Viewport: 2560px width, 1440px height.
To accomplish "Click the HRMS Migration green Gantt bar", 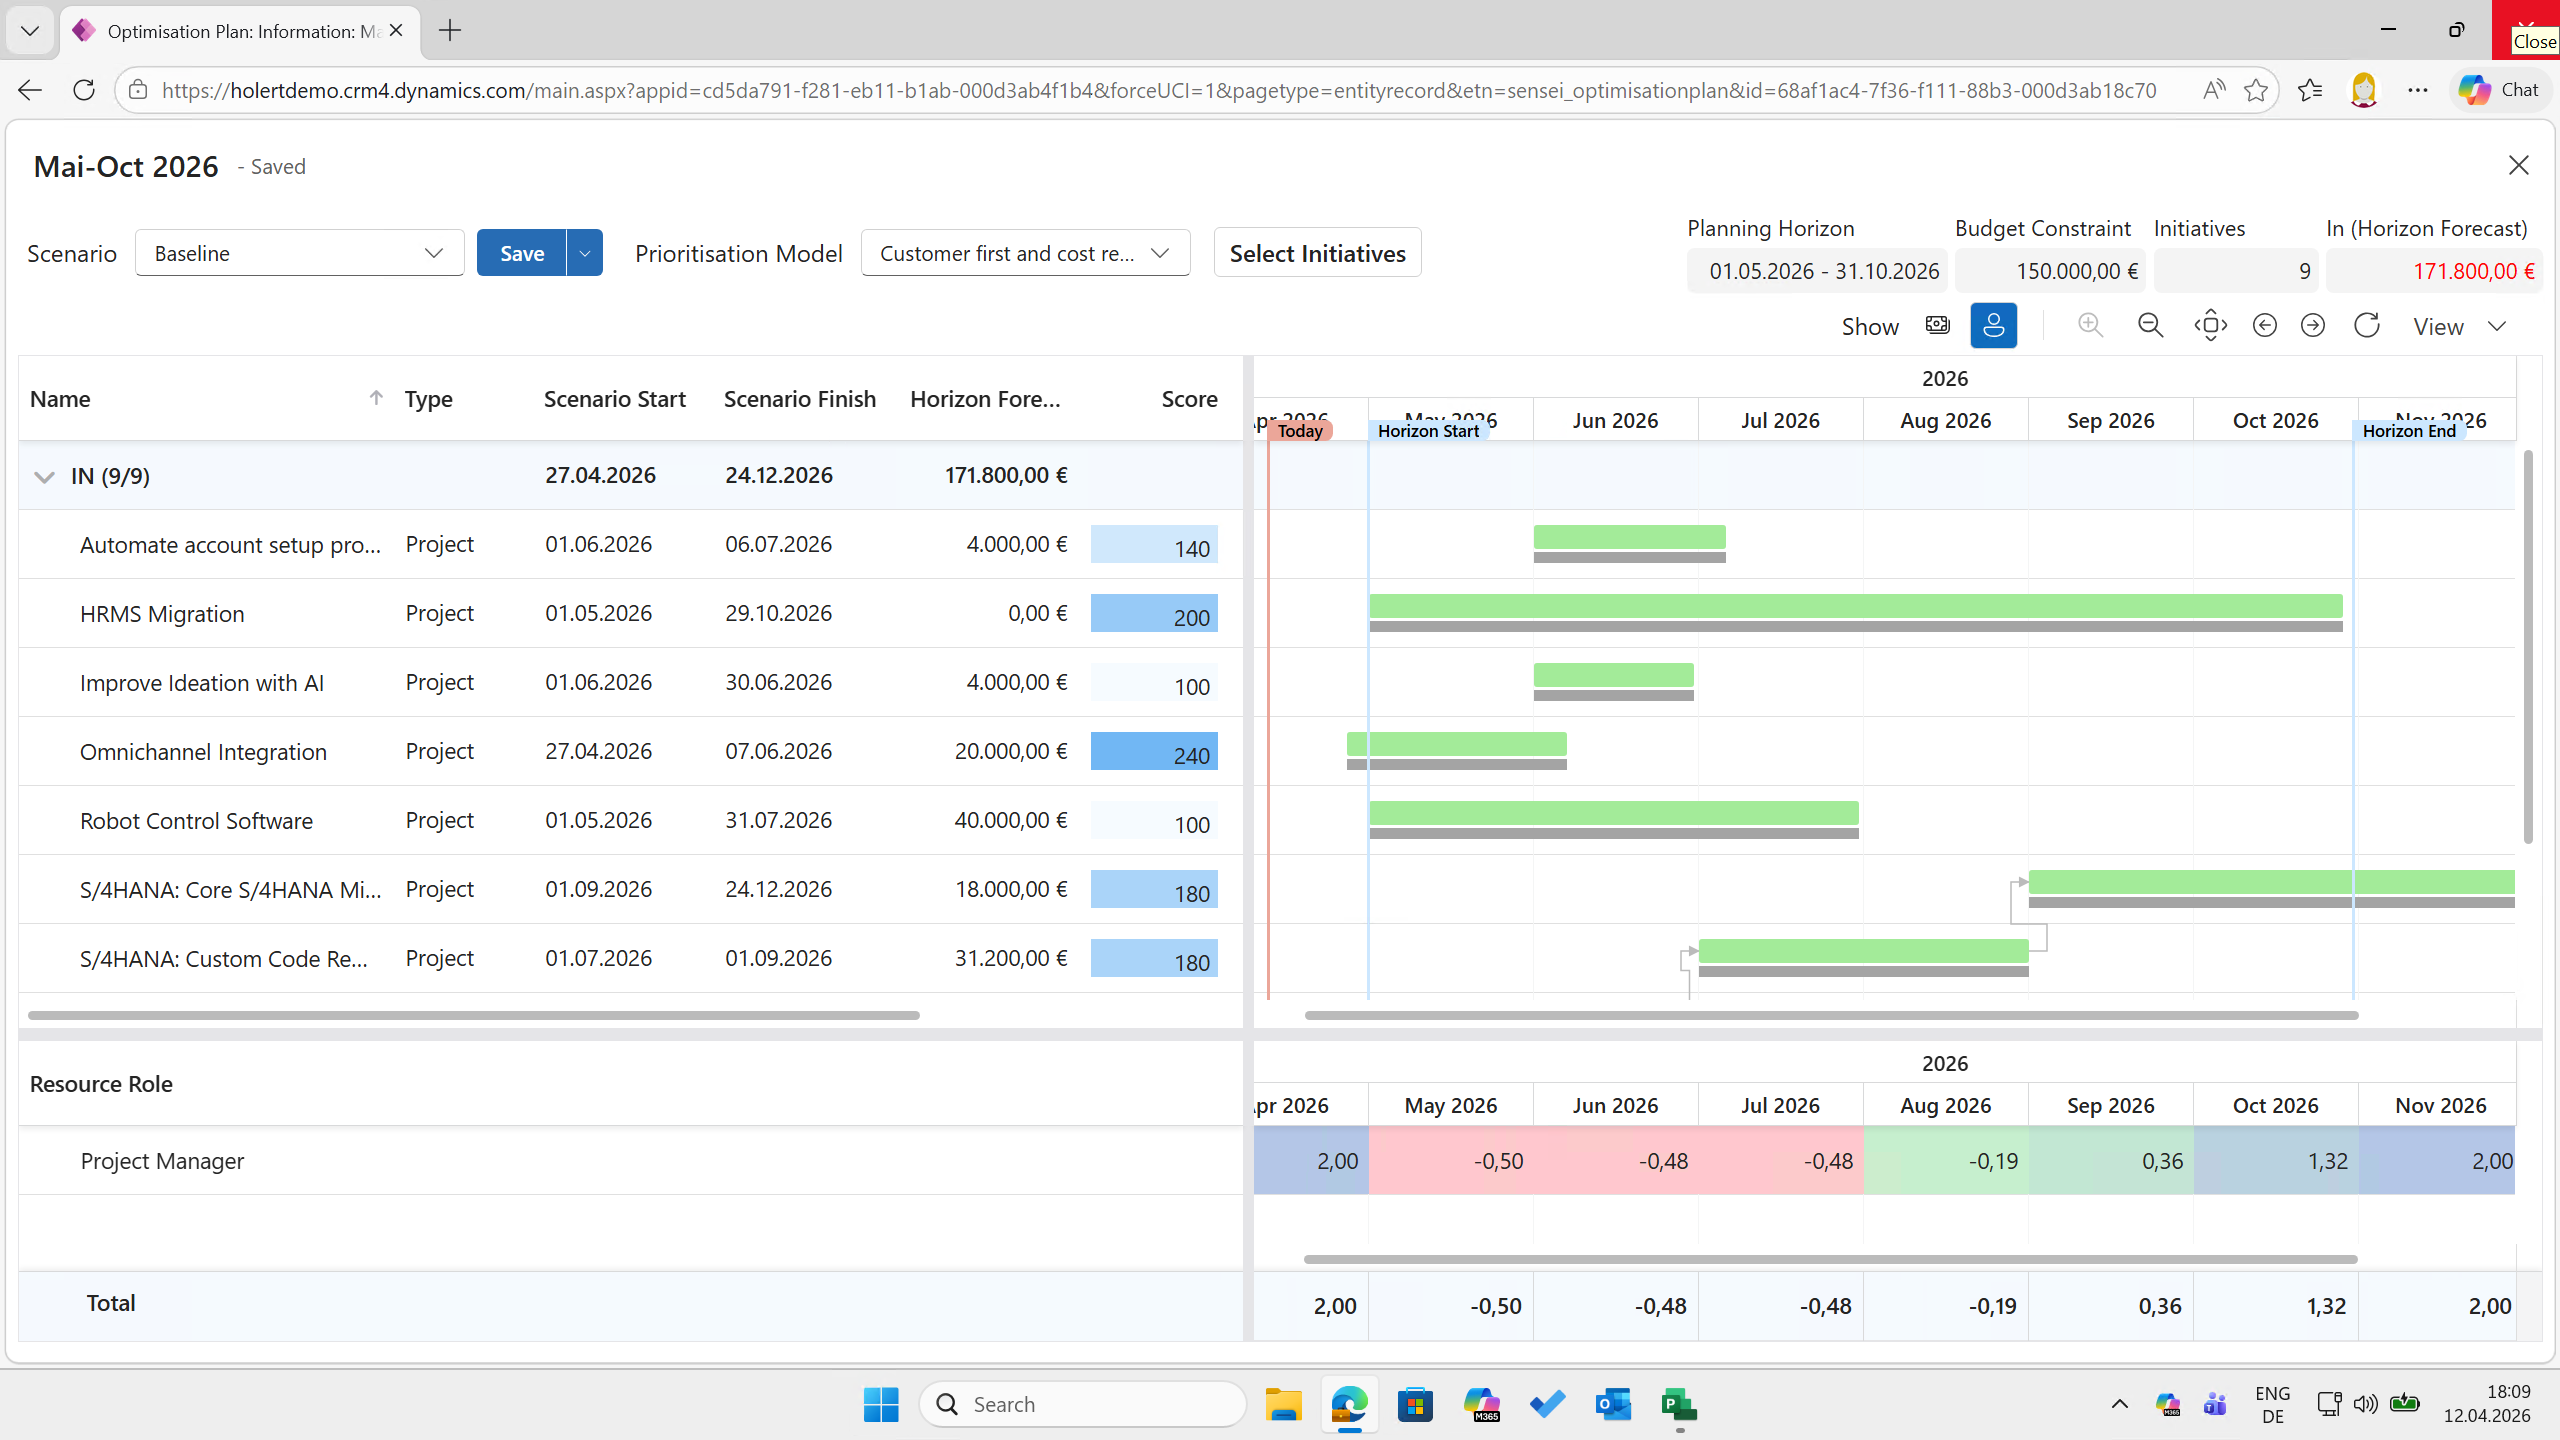I will pos(1855,605).
